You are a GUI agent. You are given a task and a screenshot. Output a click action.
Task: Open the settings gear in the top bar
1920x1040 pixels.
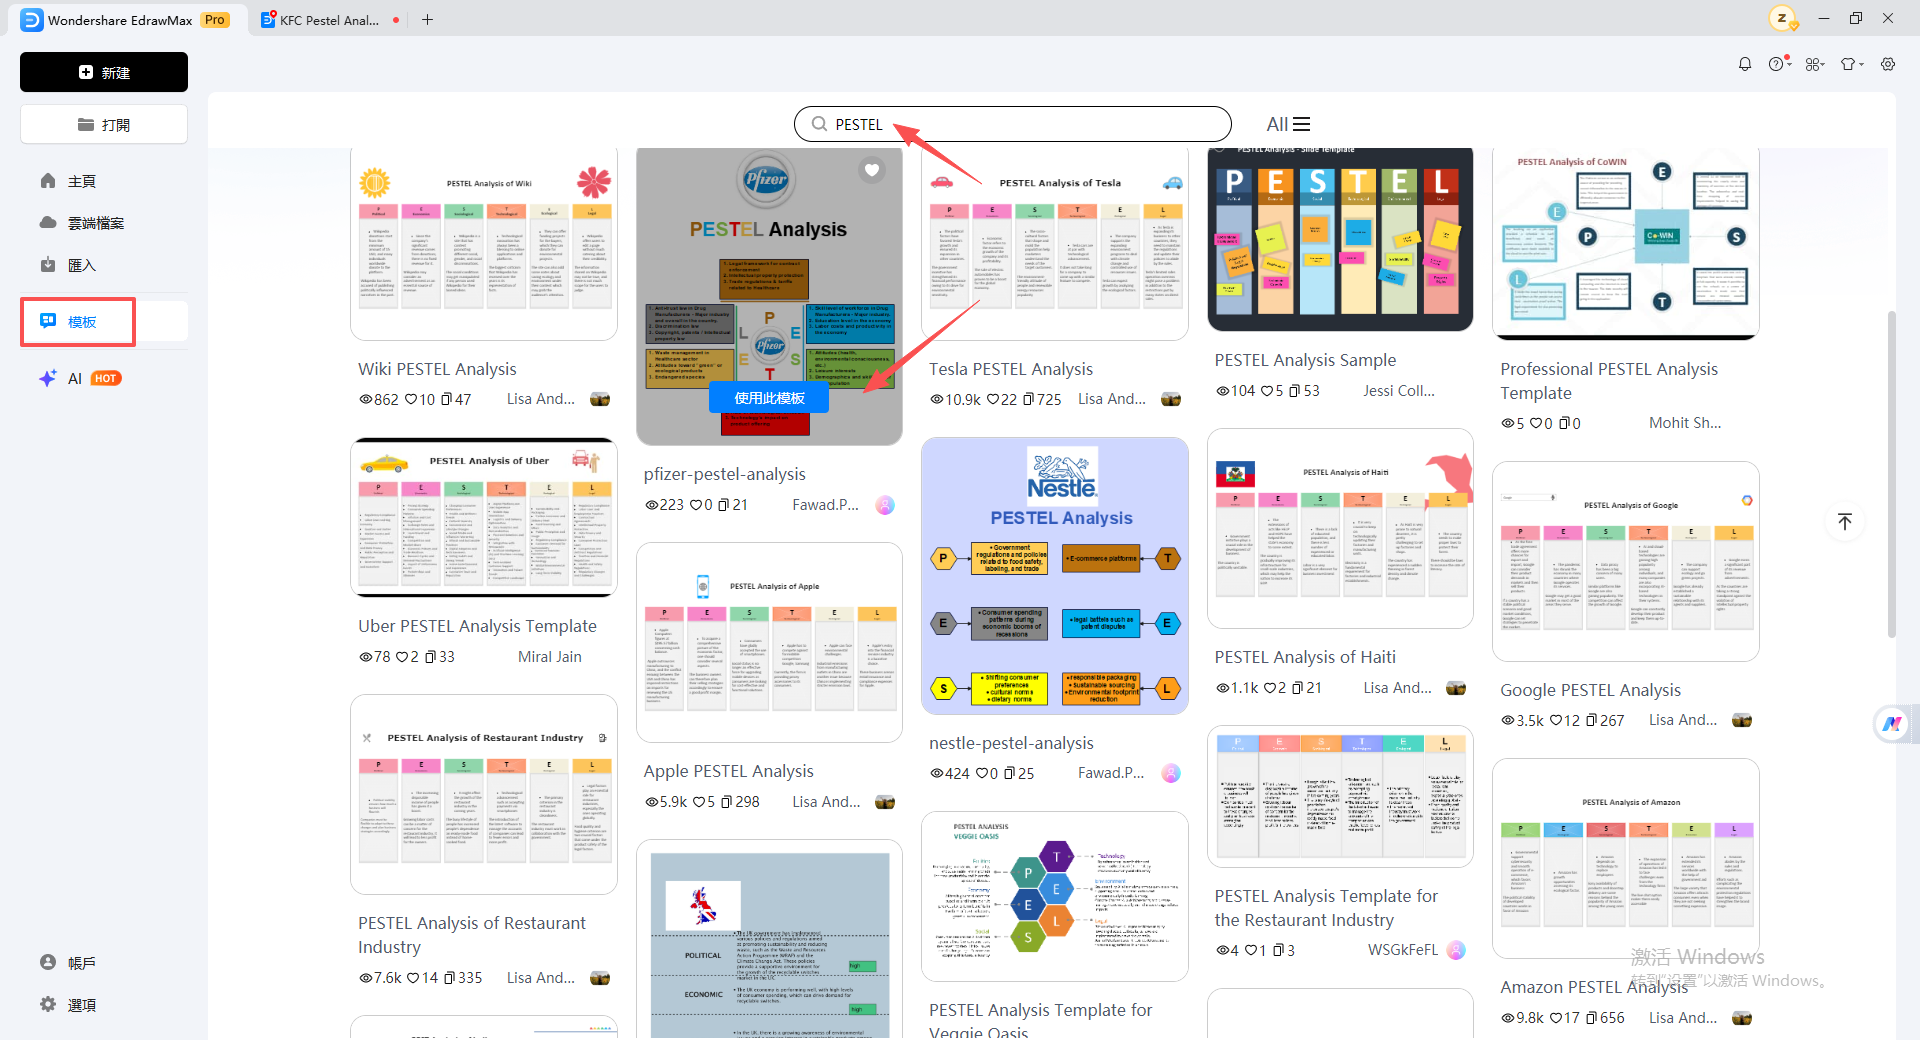[x=1888, y=64]
